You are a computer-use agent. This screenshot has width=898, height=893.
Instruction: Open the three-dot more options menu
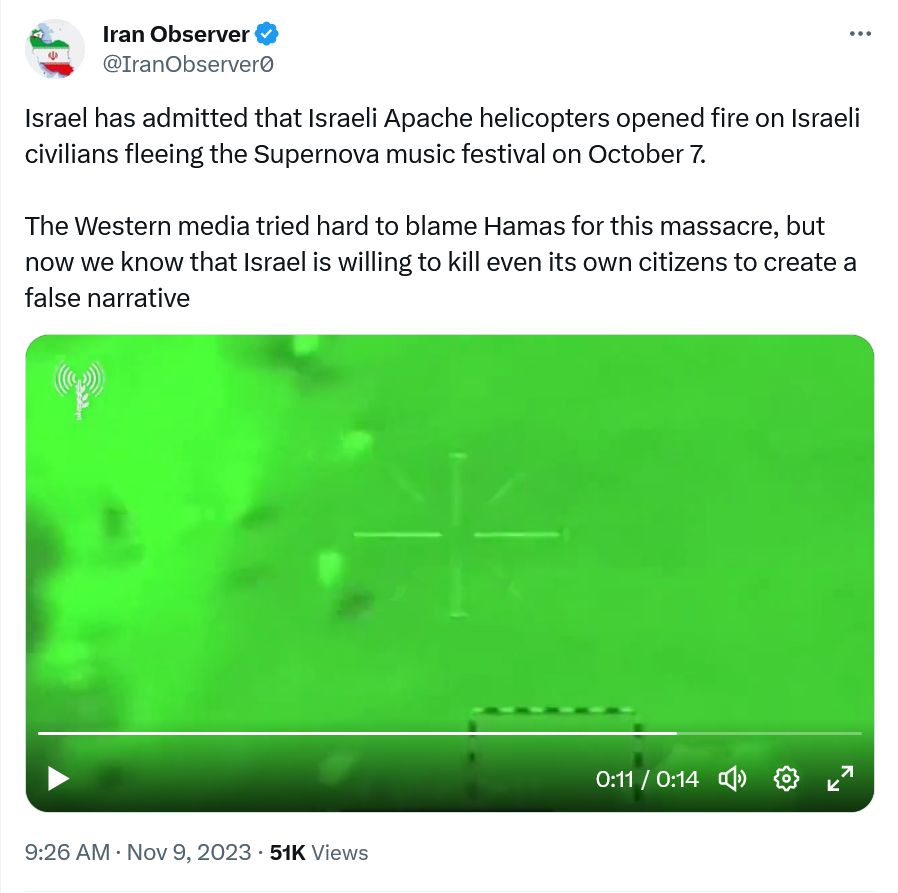[x=860, y=34]
